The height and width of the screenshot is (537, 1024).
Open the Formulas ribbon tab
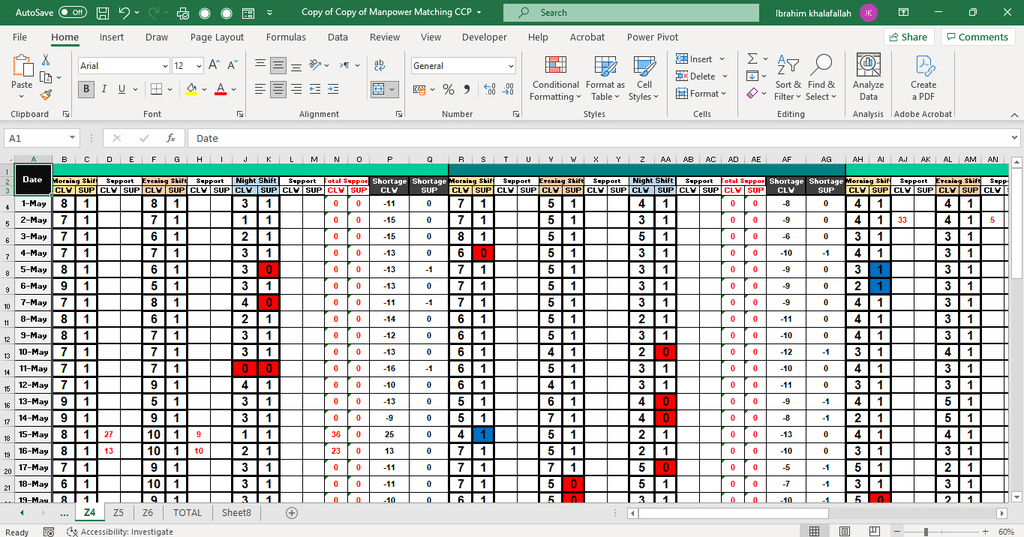285,37
